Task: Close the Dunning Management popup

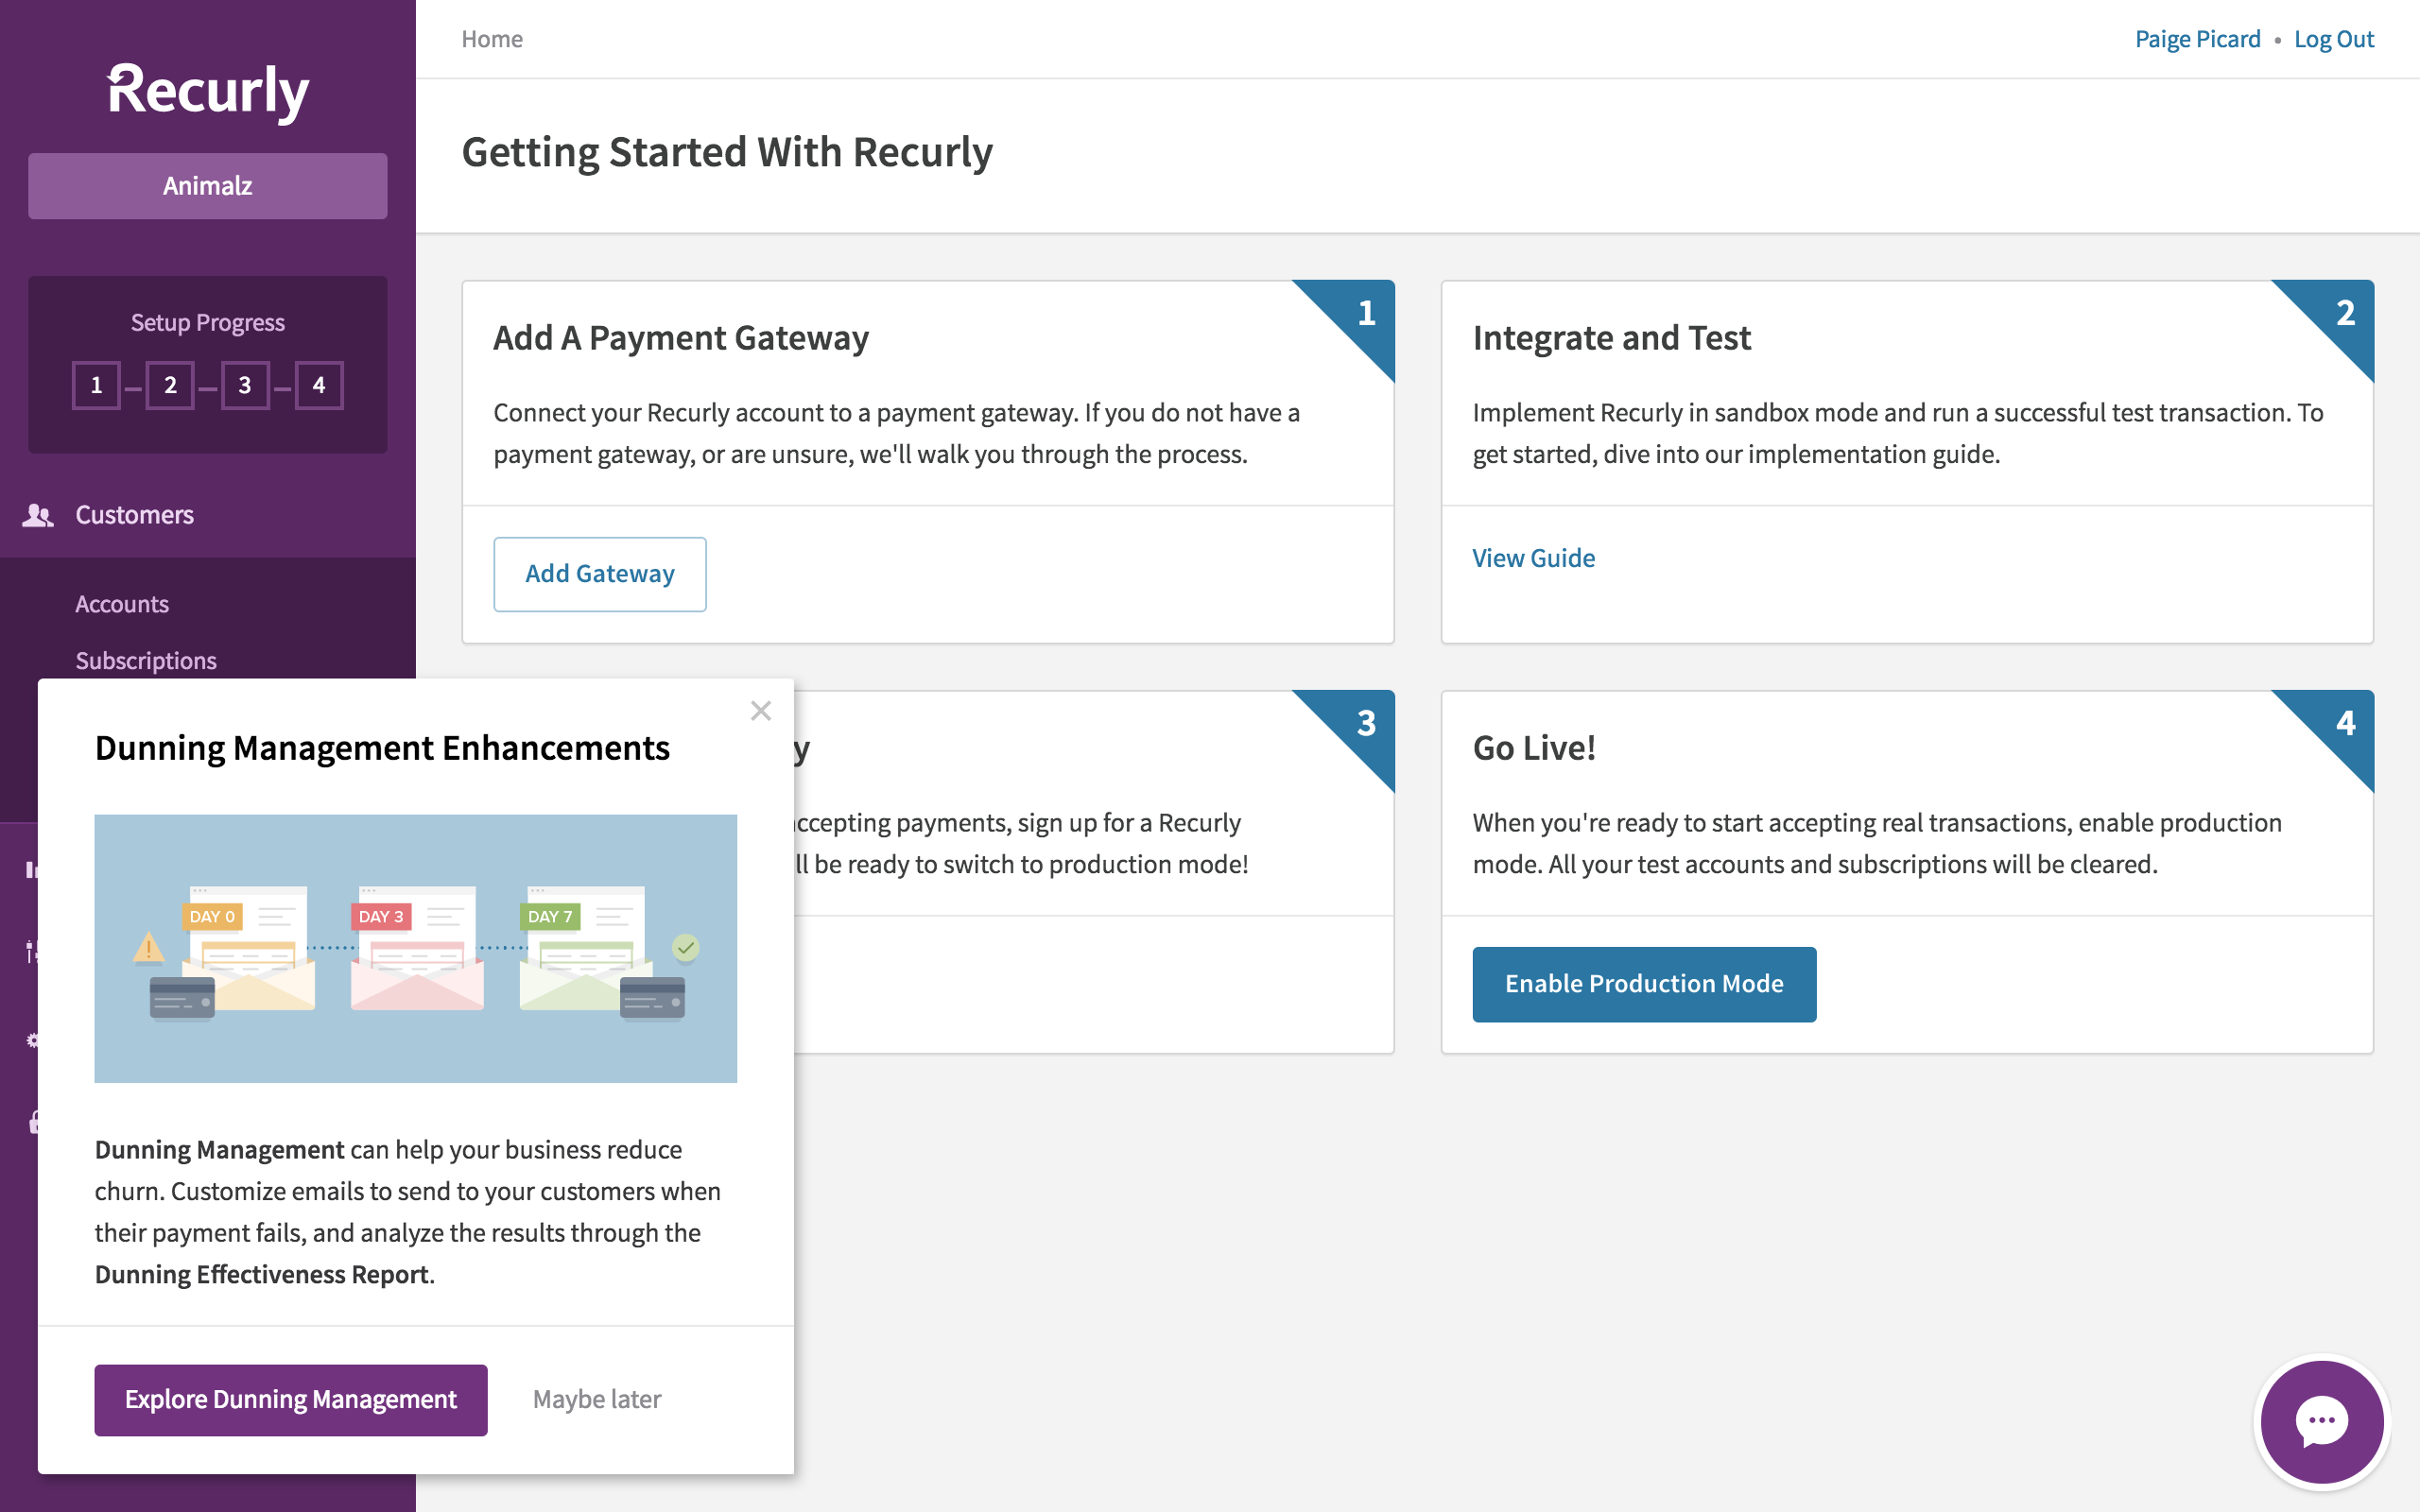Action: pyautogui.click(x=761, y=711)
